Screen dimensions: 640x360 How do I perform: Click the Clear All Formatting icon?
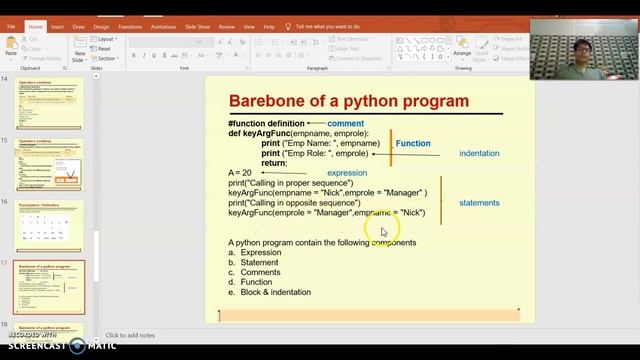click(242, 42)
